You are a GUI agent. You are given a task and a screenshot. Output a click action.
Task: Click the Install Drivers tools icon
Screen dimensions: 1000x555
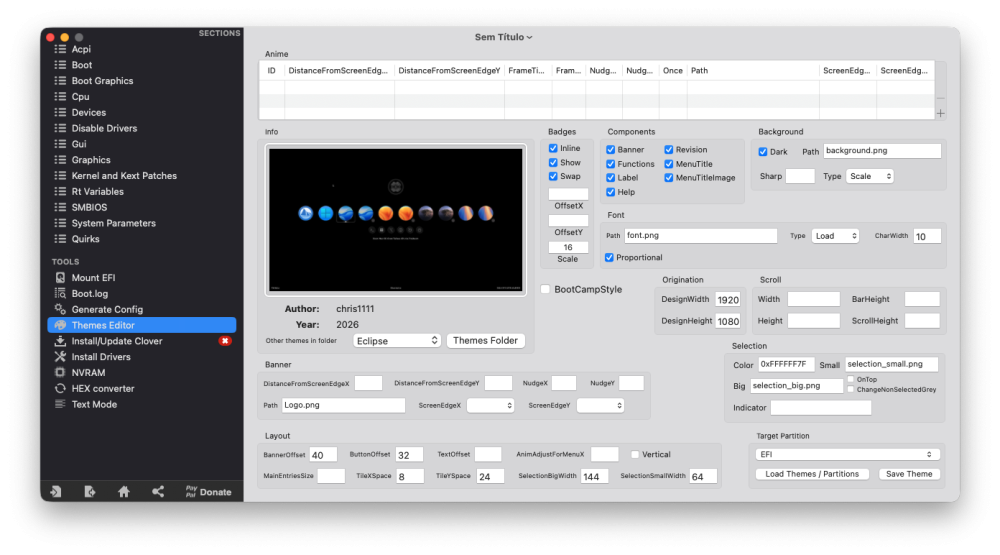click(x=60, y=357)
